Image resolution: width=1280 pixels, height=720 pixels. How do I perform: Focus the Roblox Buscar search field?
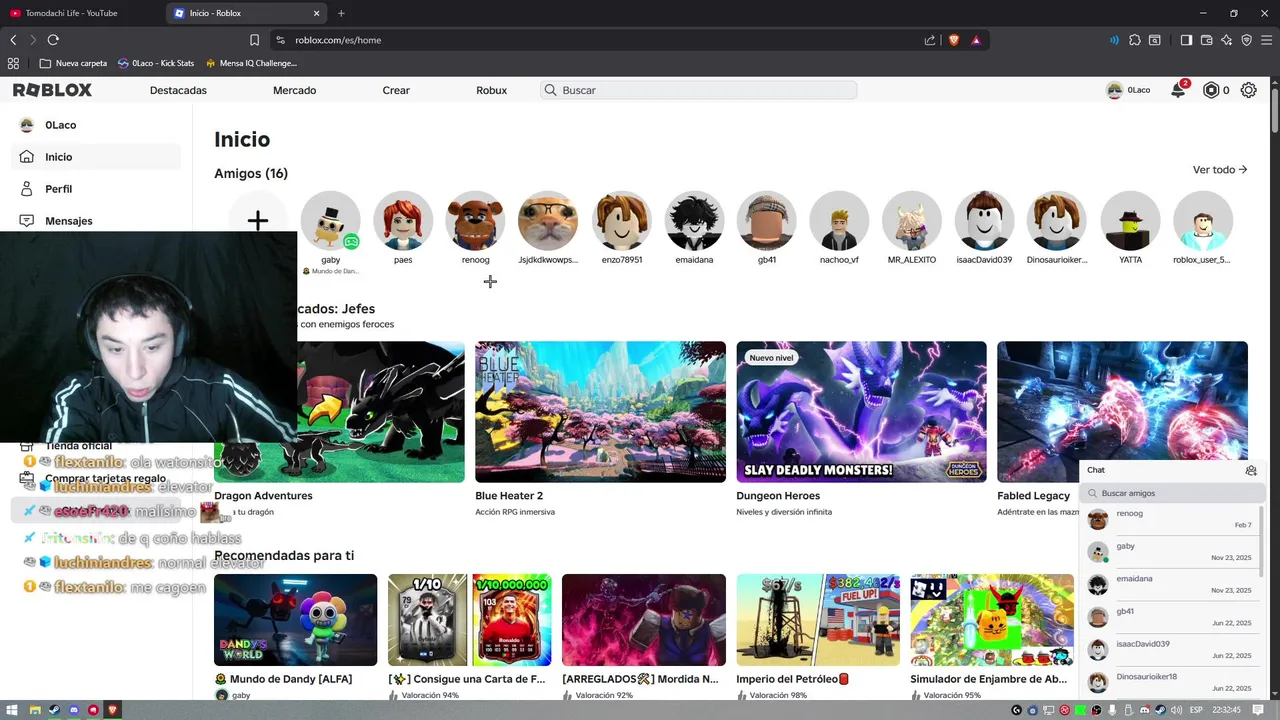699,90
